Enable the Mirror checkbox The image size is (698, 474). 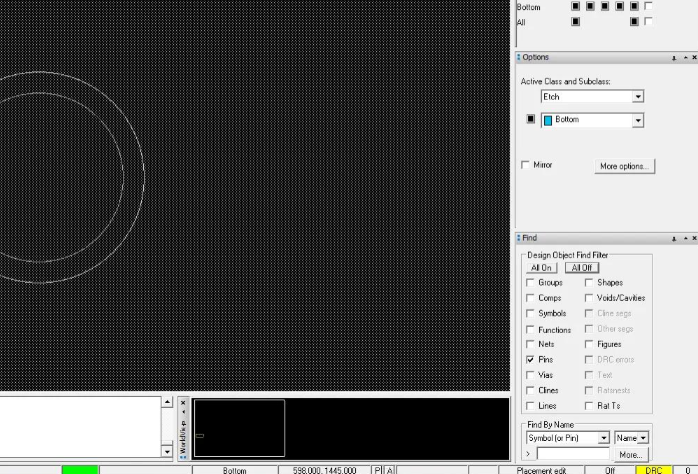[527, 165]
